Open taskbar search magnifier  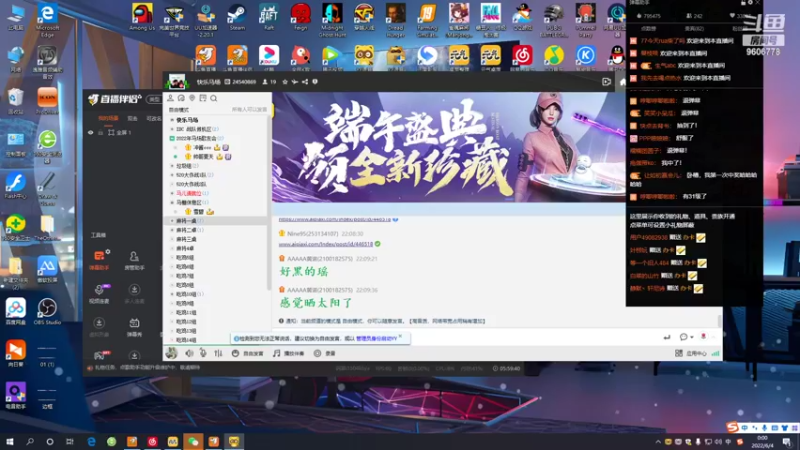30,442
